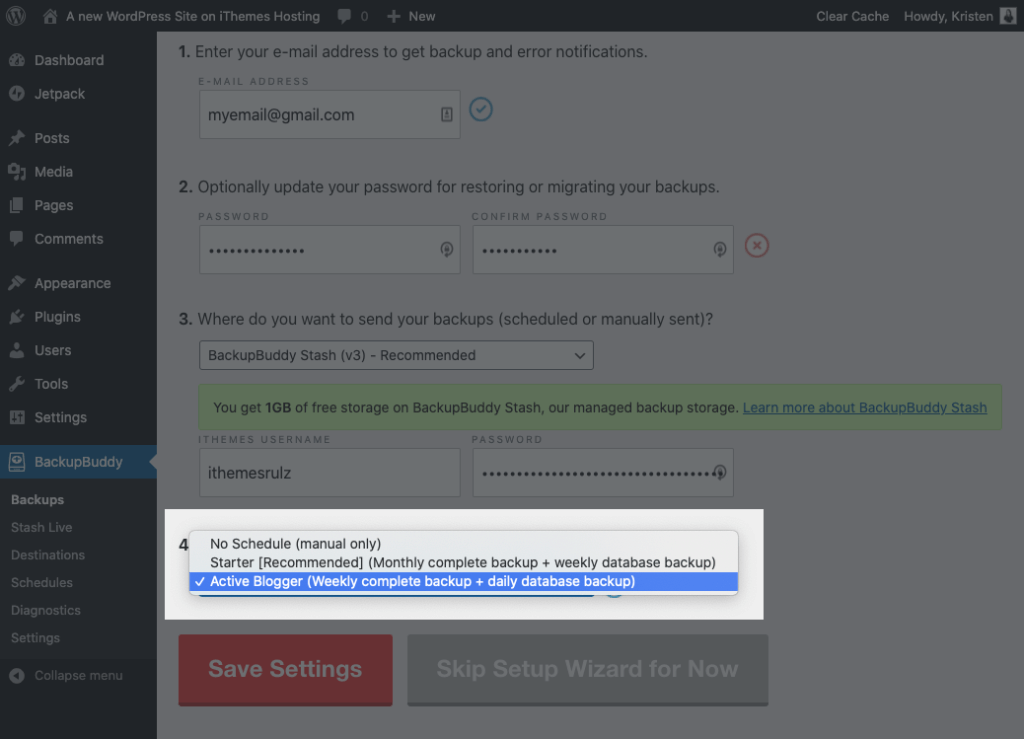The image size is (1024, 739).
Task: Open Destinations submenu item
Action: (x=48, y=555)
